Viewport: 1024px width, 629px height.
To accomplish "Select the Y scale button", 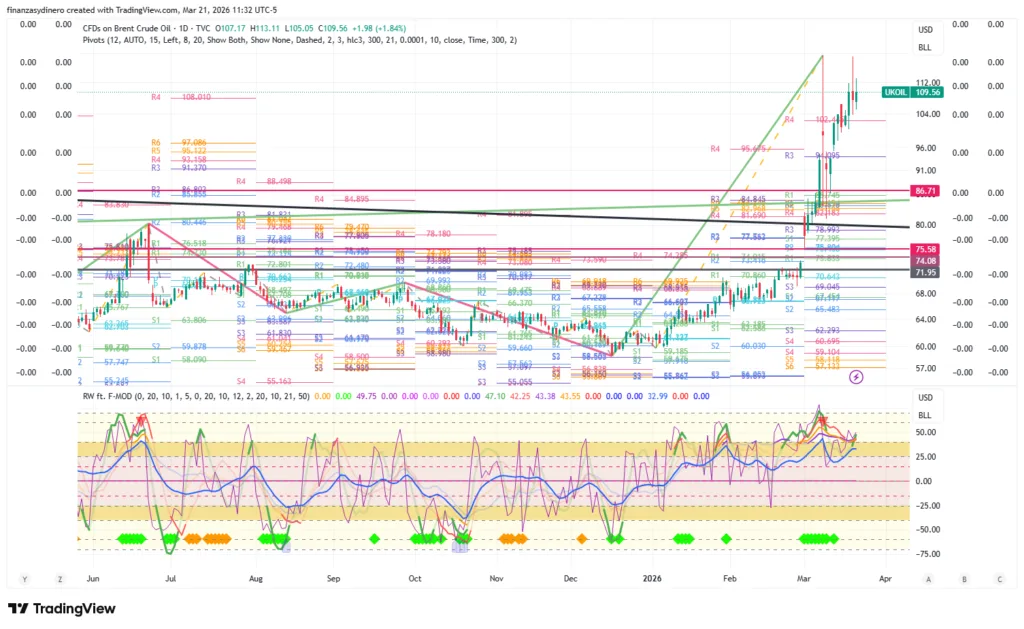I will click(x=25, y=579).
